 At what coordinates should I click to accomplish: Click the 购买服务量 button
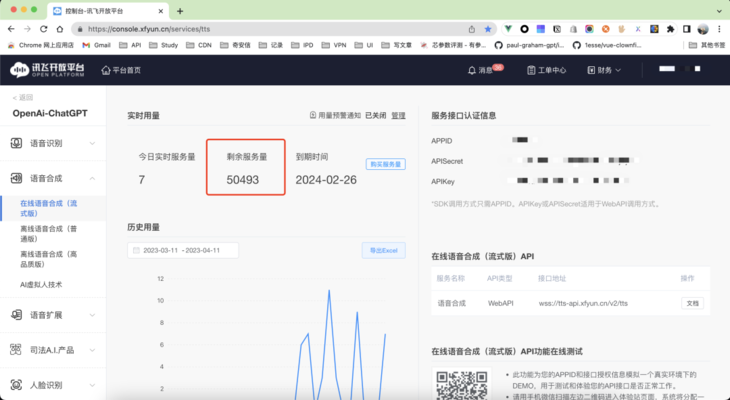tap(385, 164)
